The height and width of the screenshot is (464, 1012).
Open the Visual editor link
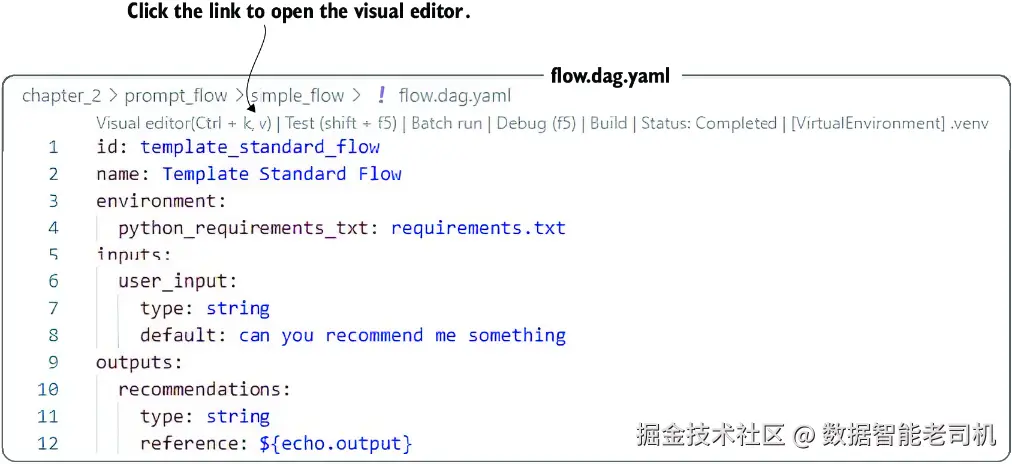click(x=184, y=123)
